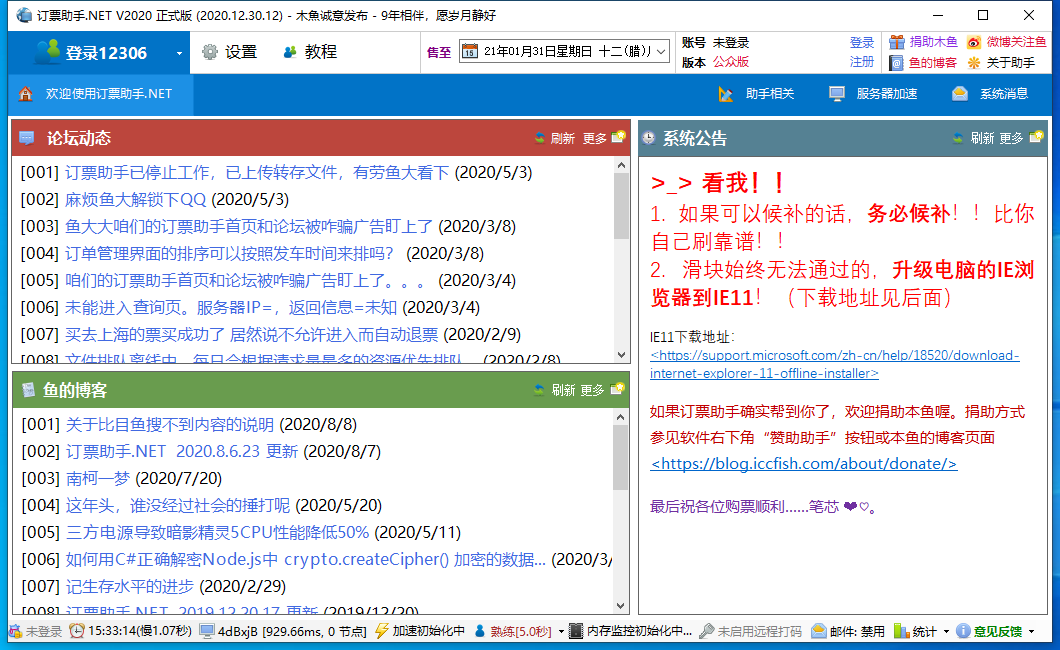Click the 微博关注鱼 Weibo icon
Viewport: 1060px width, 650px height.
973,43
